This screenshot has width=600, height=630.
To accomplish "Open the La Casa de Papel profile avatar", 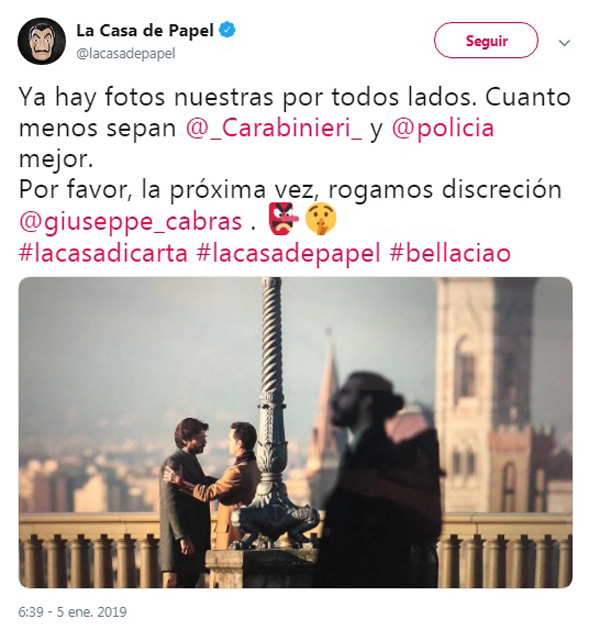I will (41, 41).
